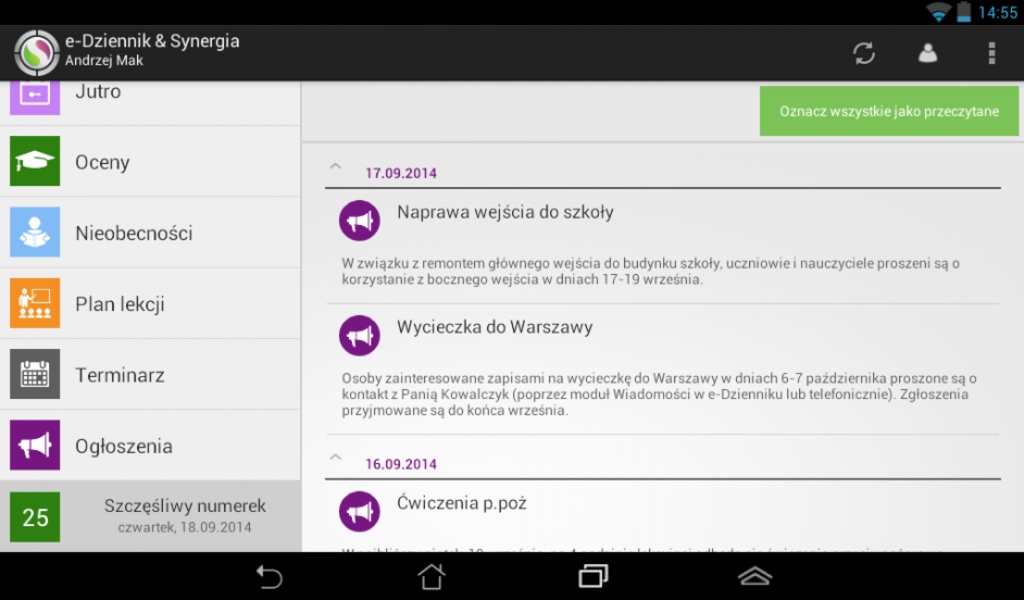Open the Wycieczka do Warszawy announcement title

pyautogui.click(x=495, y=327)
